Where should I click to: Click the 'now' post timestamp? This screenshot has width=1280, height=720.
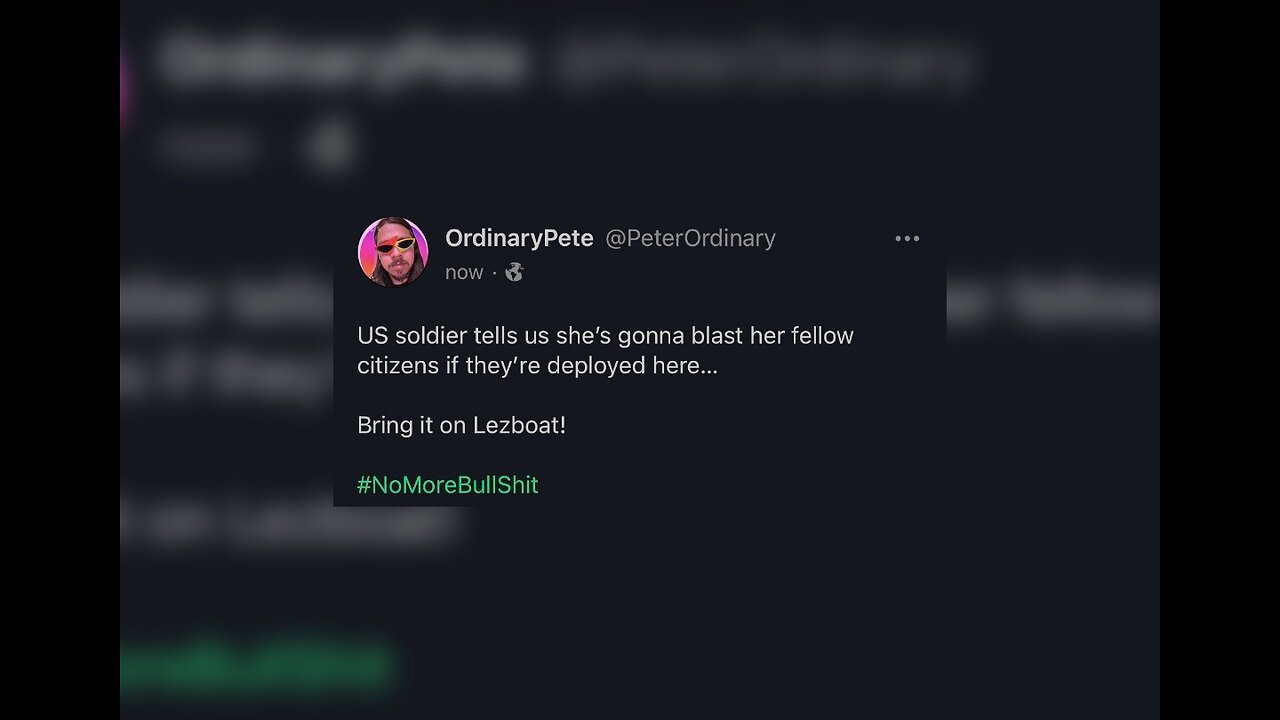click(464, 272)
